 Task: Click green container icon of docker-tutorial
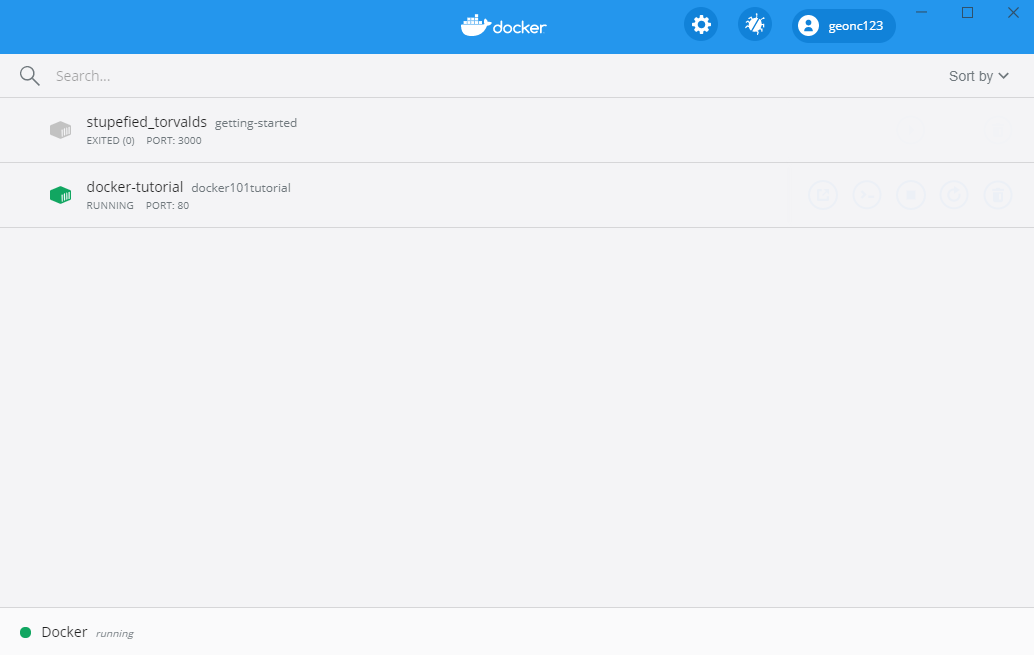pyautogui.click(x=60, y=195)
